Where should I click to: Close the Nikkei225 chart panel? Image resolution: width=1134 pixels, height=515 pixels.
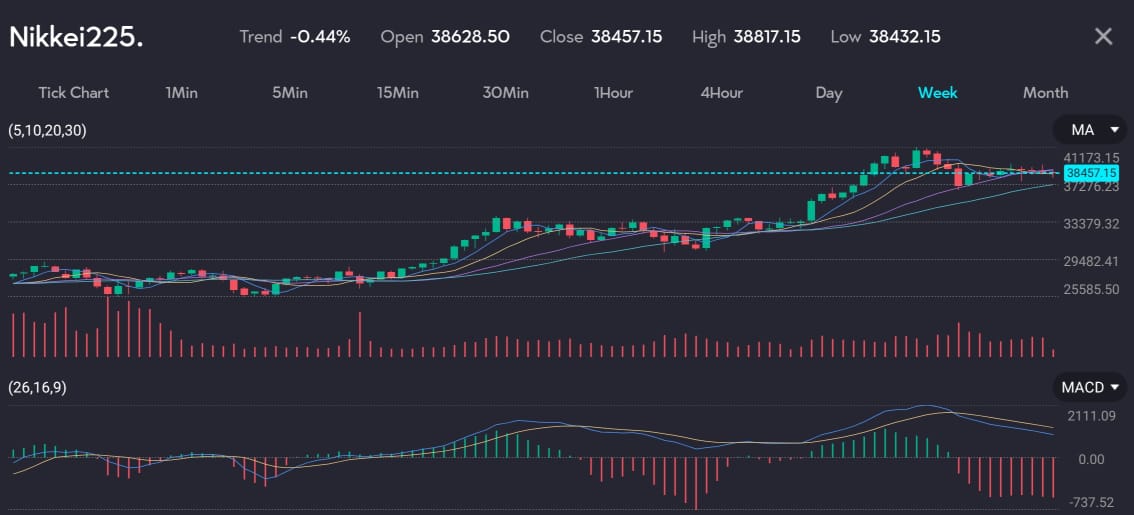pos(1103,36)
